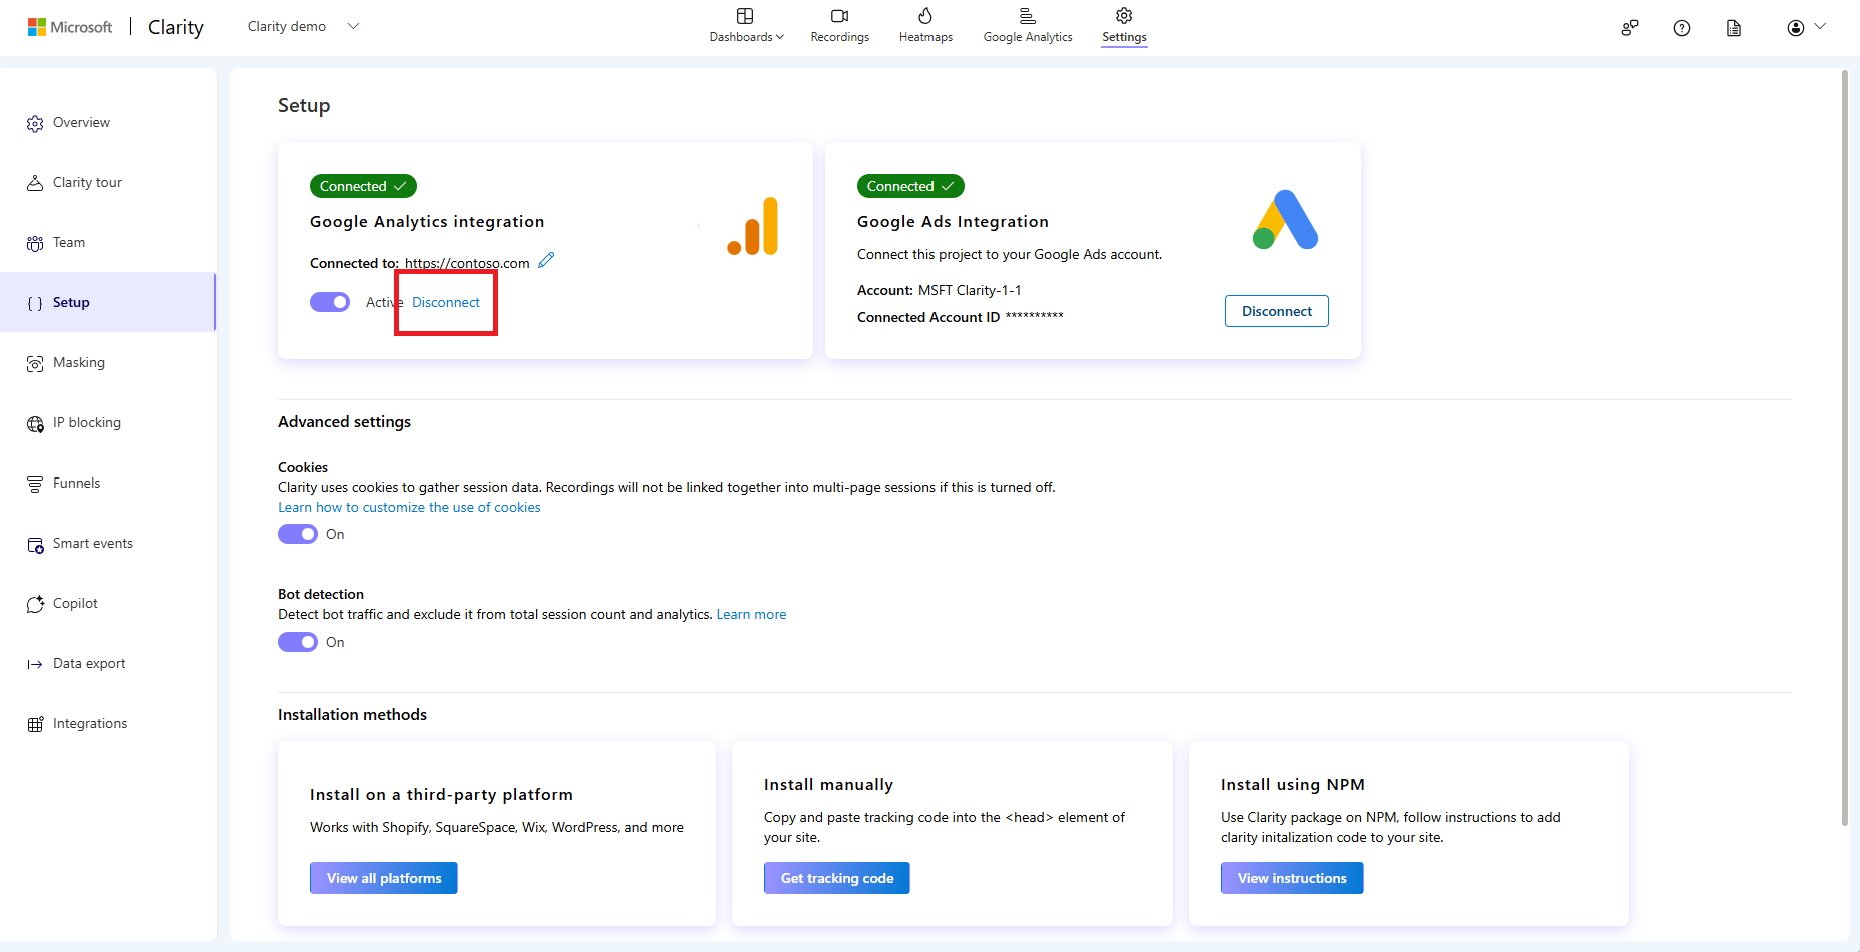Edit the connected URL with the pencil icon

[x=546, y=259]
